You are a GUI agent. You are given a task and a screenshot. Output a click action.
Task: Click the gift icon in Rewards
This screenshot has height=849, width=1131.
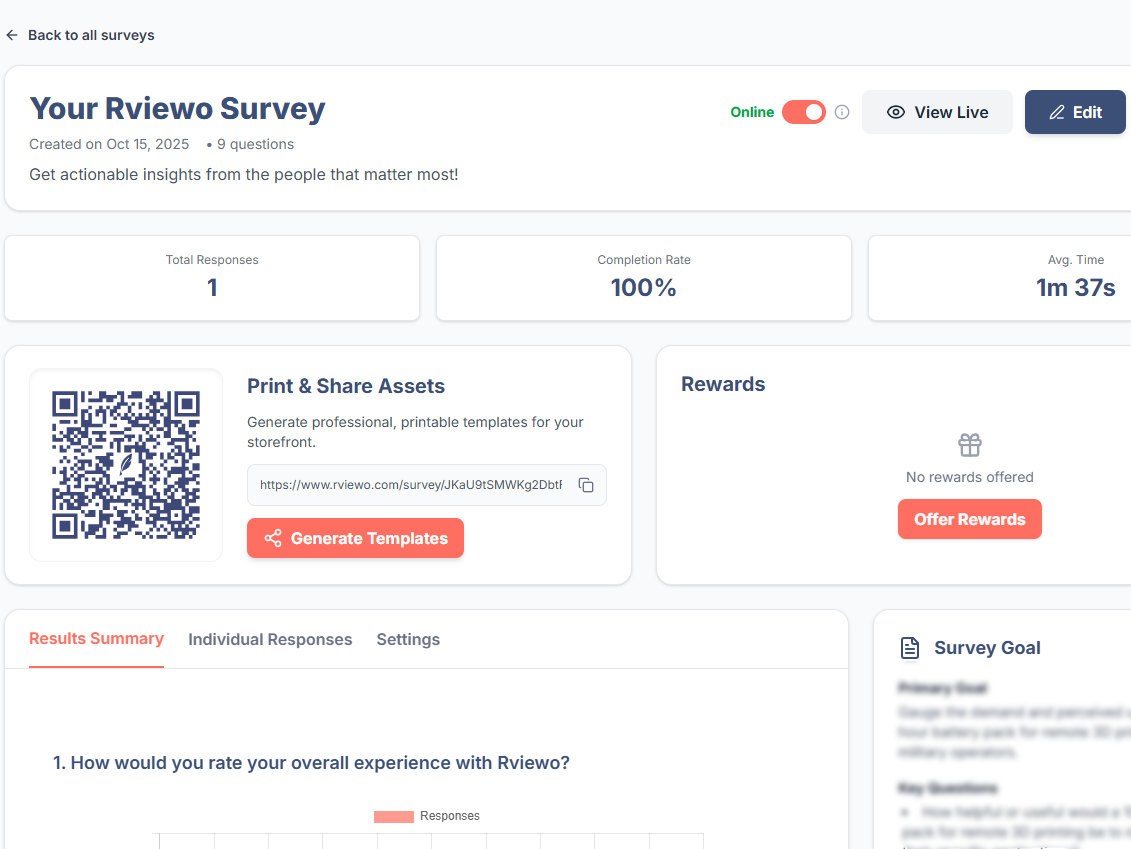click(970, 445)
